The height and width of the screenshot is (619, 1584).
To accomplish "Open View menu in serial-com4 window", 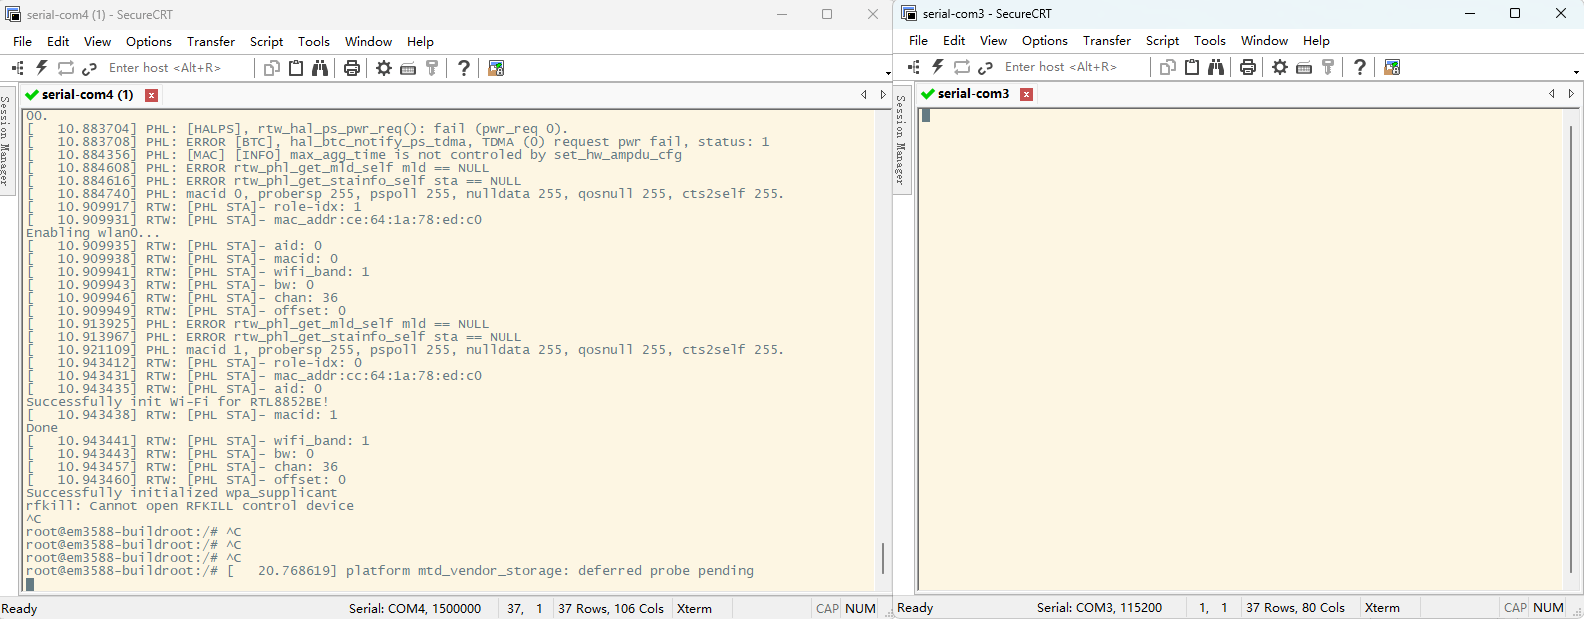I will [97, 42].
